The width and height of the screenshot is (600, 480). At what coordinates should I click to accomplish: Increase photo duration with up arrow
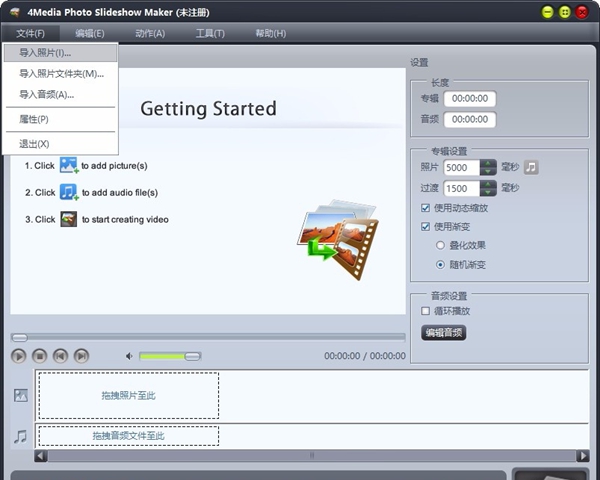click(488, 163)
